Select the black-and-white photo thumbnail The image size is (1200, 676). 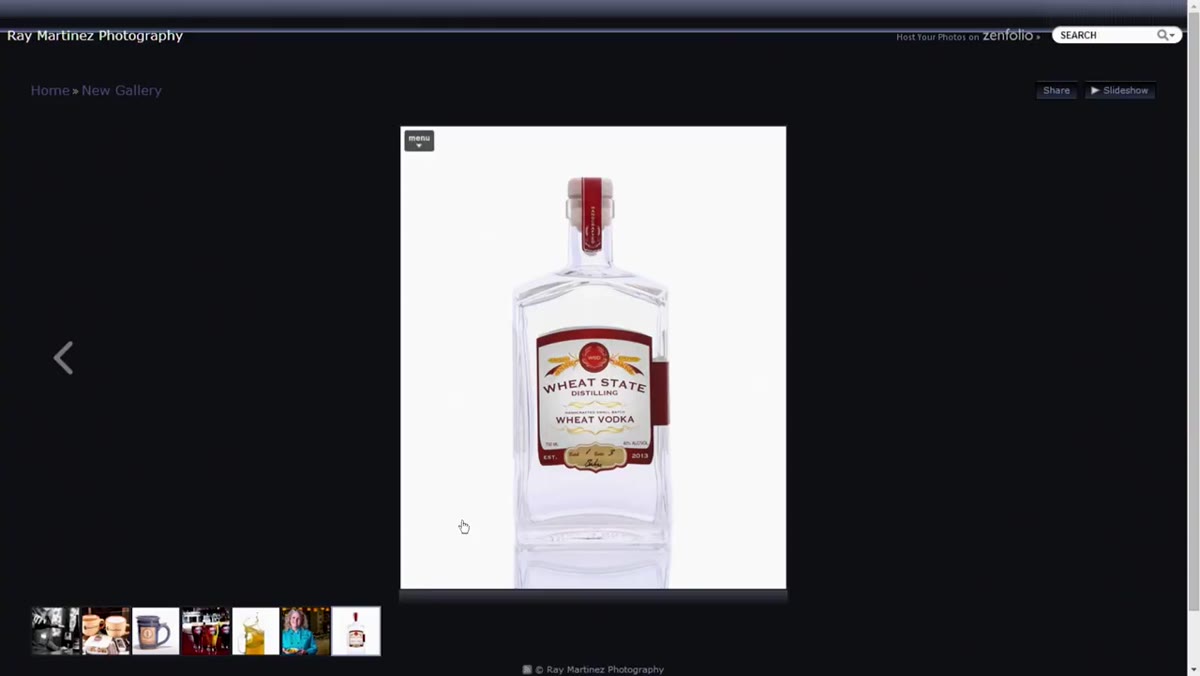point(56,631)
